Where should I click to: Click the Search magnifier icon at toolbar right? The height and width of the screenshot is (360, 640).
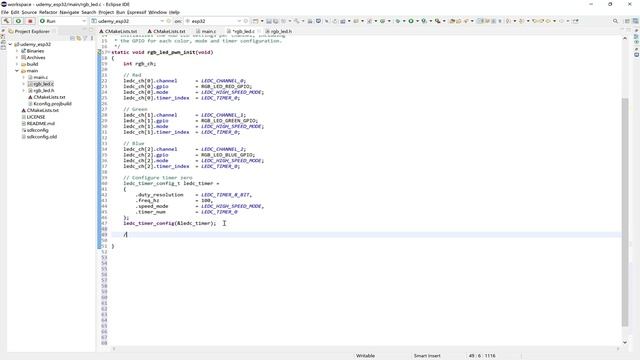pos(615,21)
